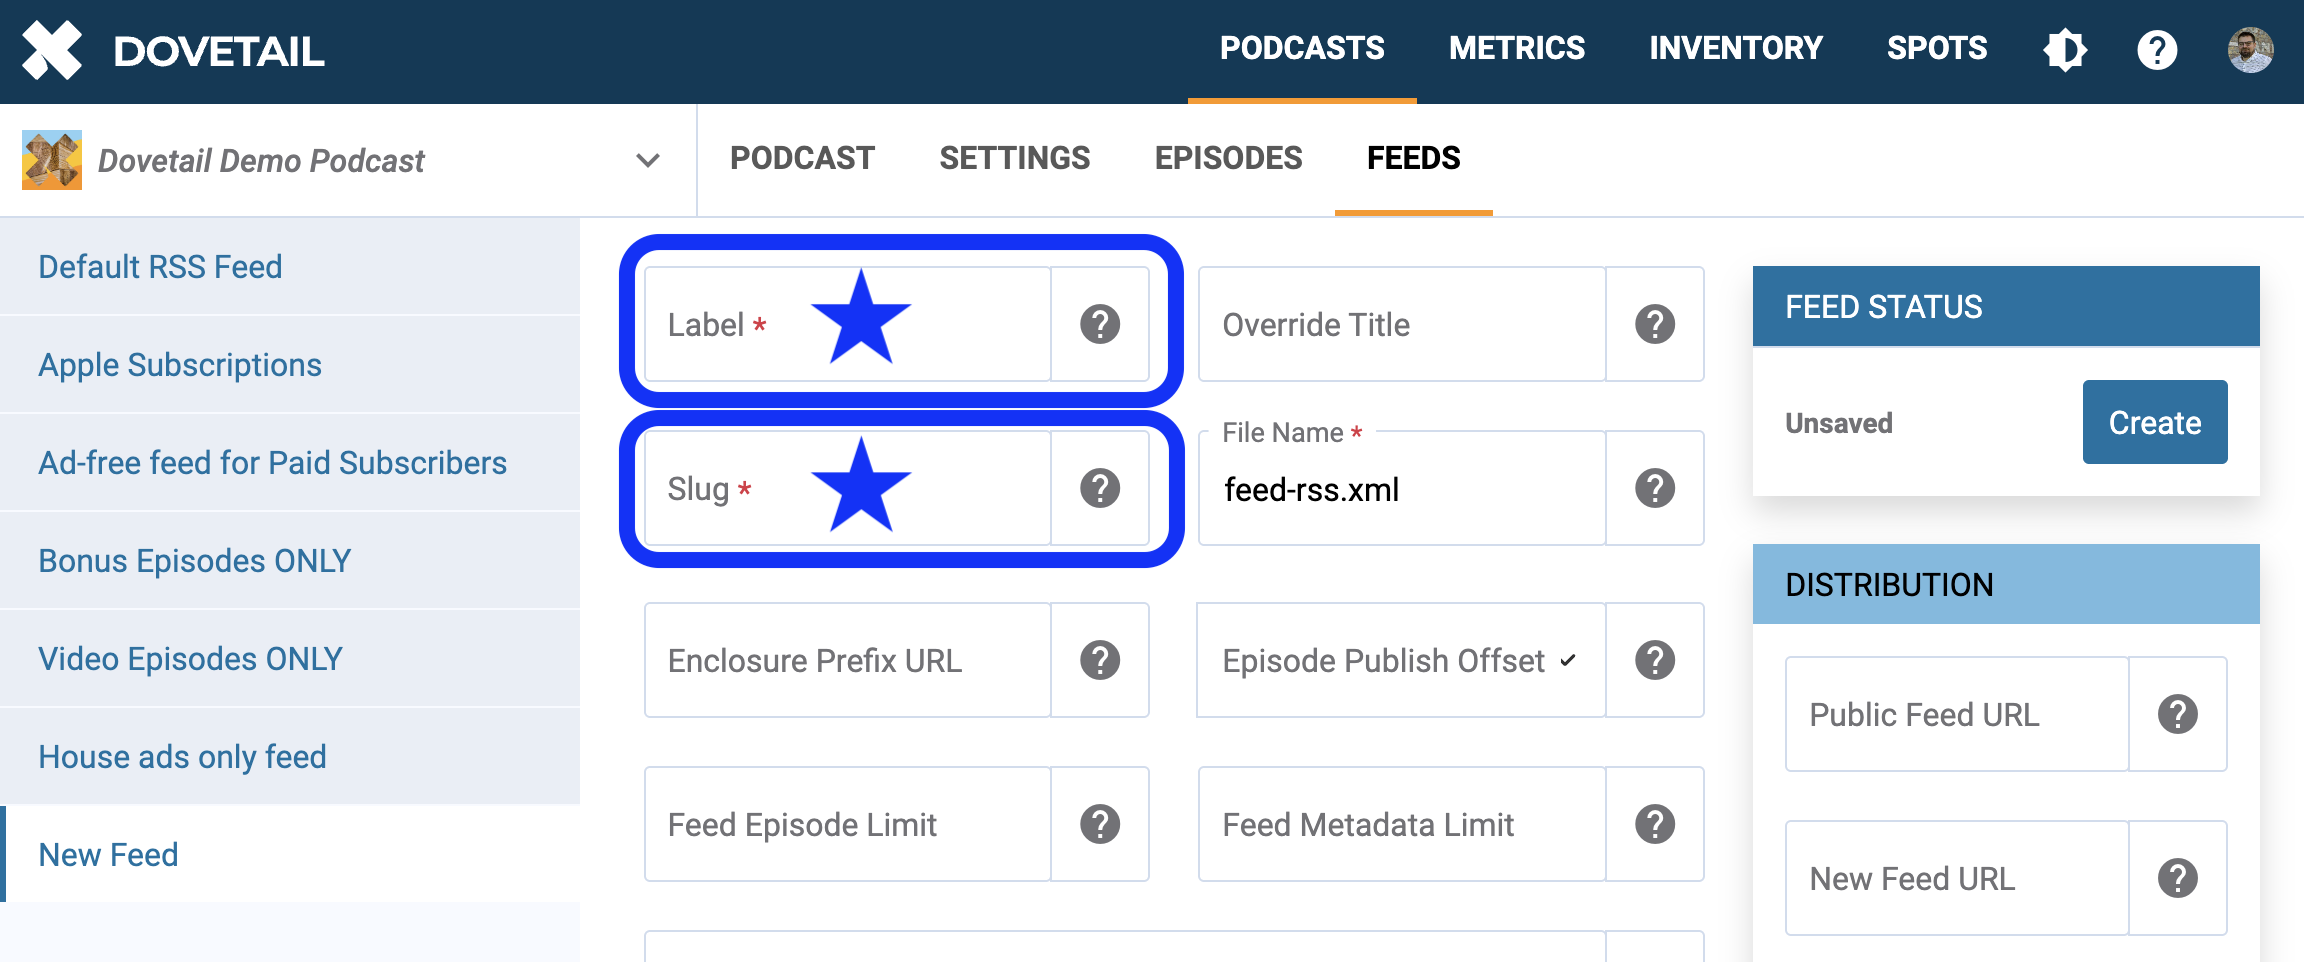This screenshot has height=962, width=2304.
Task: Select the Bonus Episodes ONLY feed
Action: (195, 561)
